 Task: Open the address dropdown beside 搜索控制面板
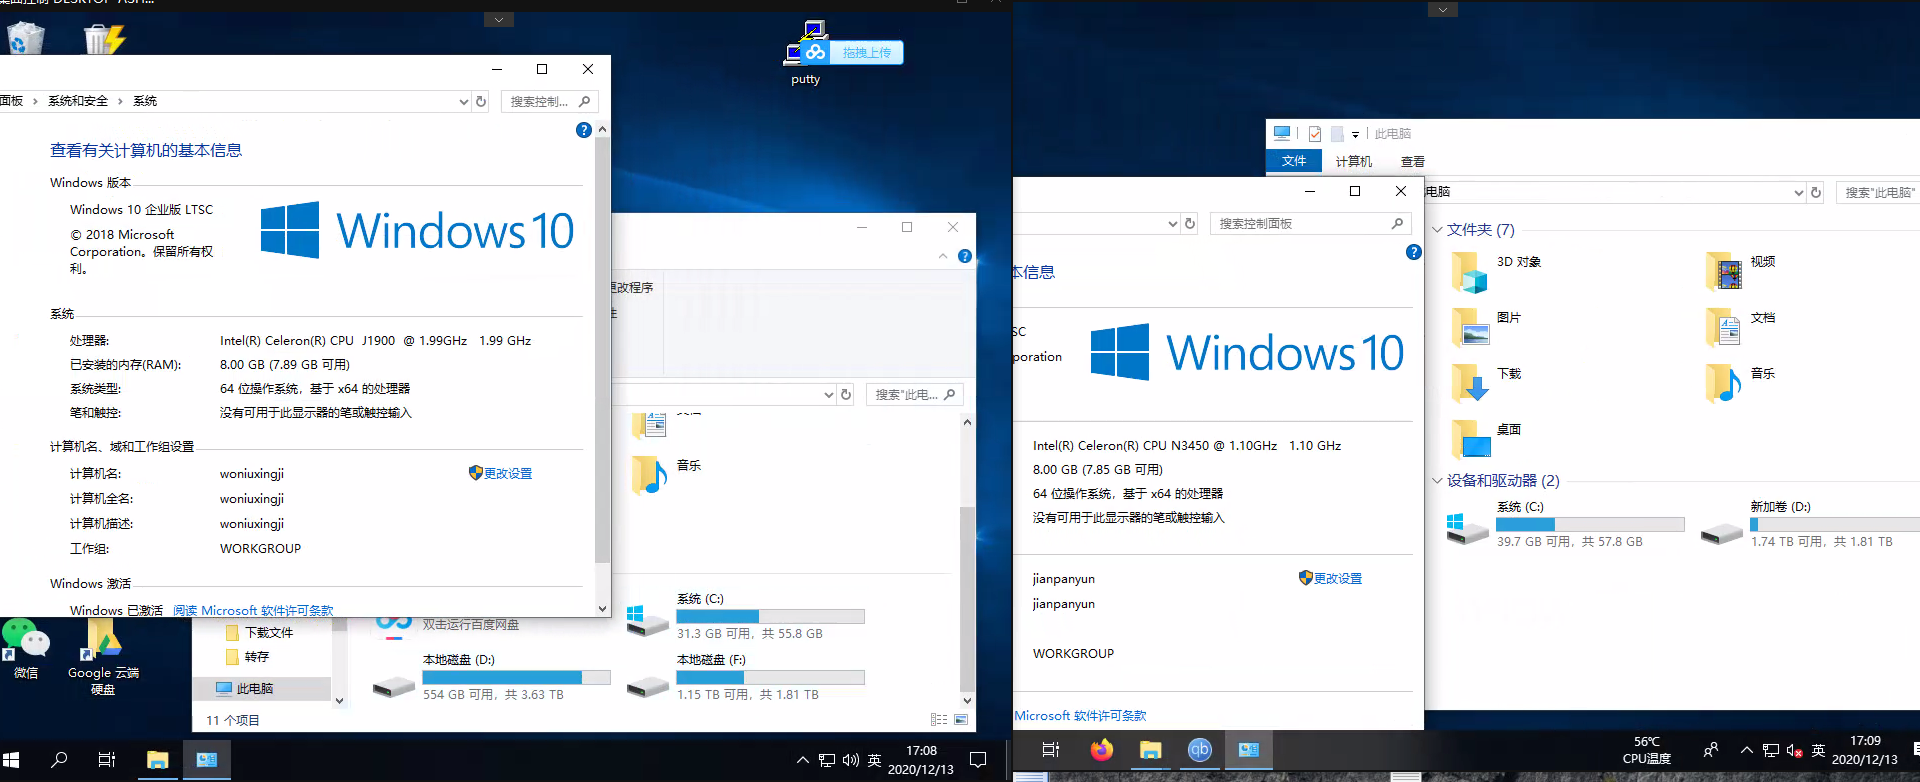click(x=1173, y=224)
